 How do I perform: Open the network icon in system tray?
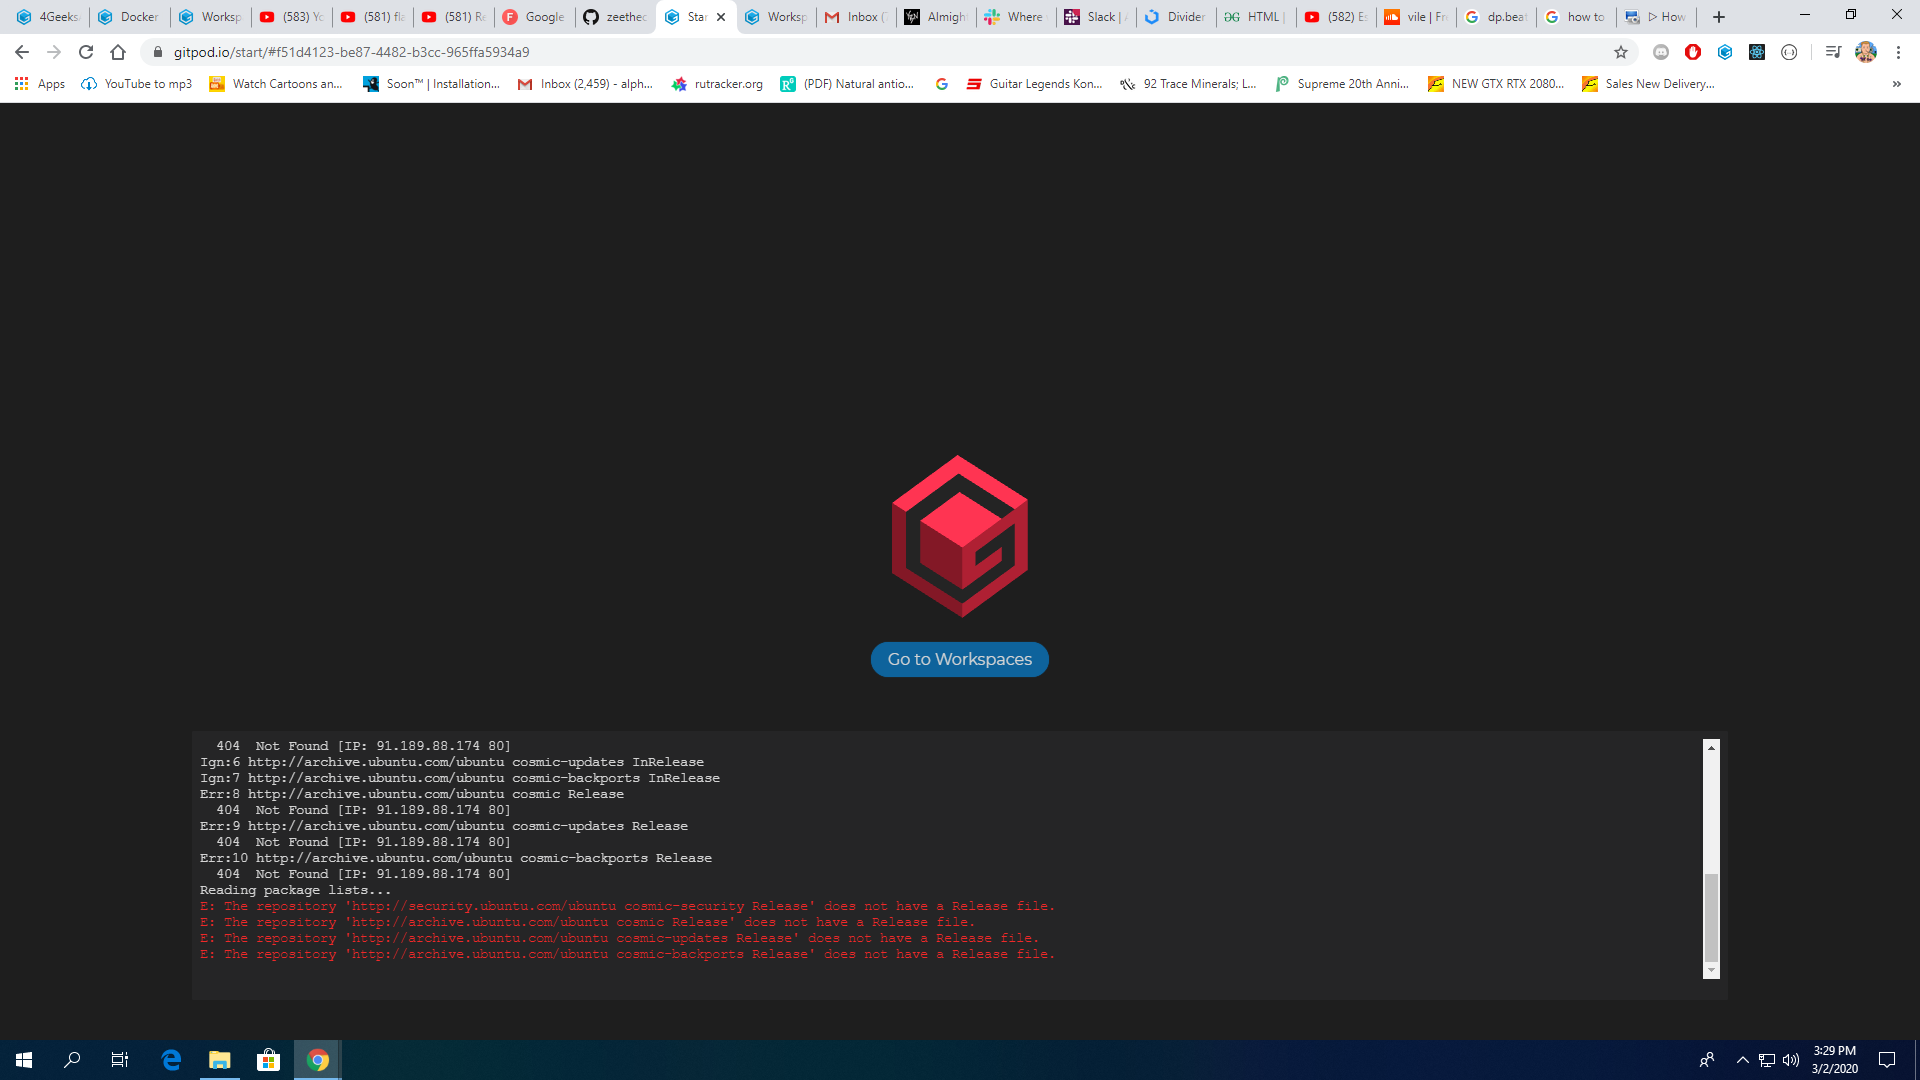pyautogui.click(x=1767, y=1060)
